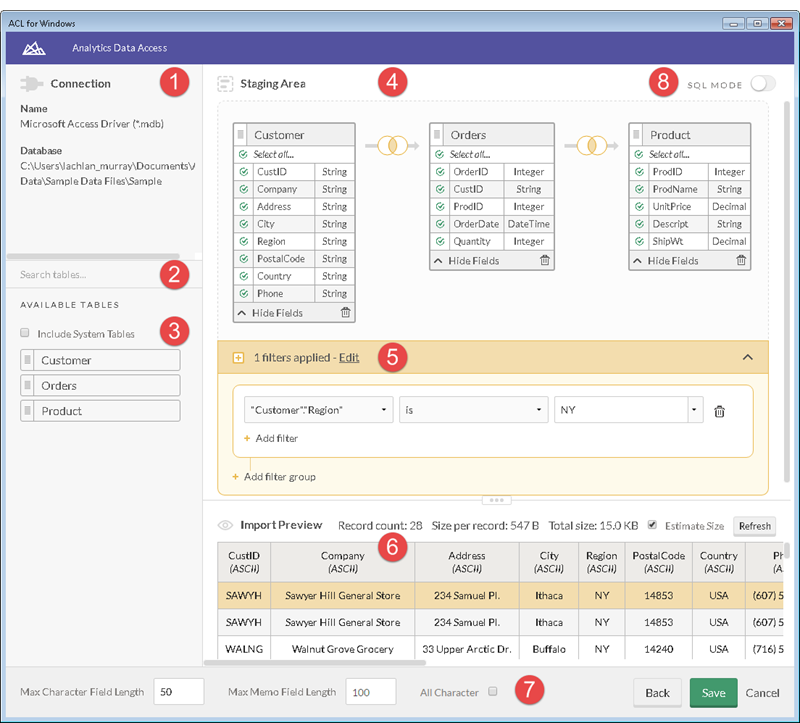Screen dimensions: 800x723
Task: Collapse Customer fields with Hide Fields
Action: coord(270,313)
